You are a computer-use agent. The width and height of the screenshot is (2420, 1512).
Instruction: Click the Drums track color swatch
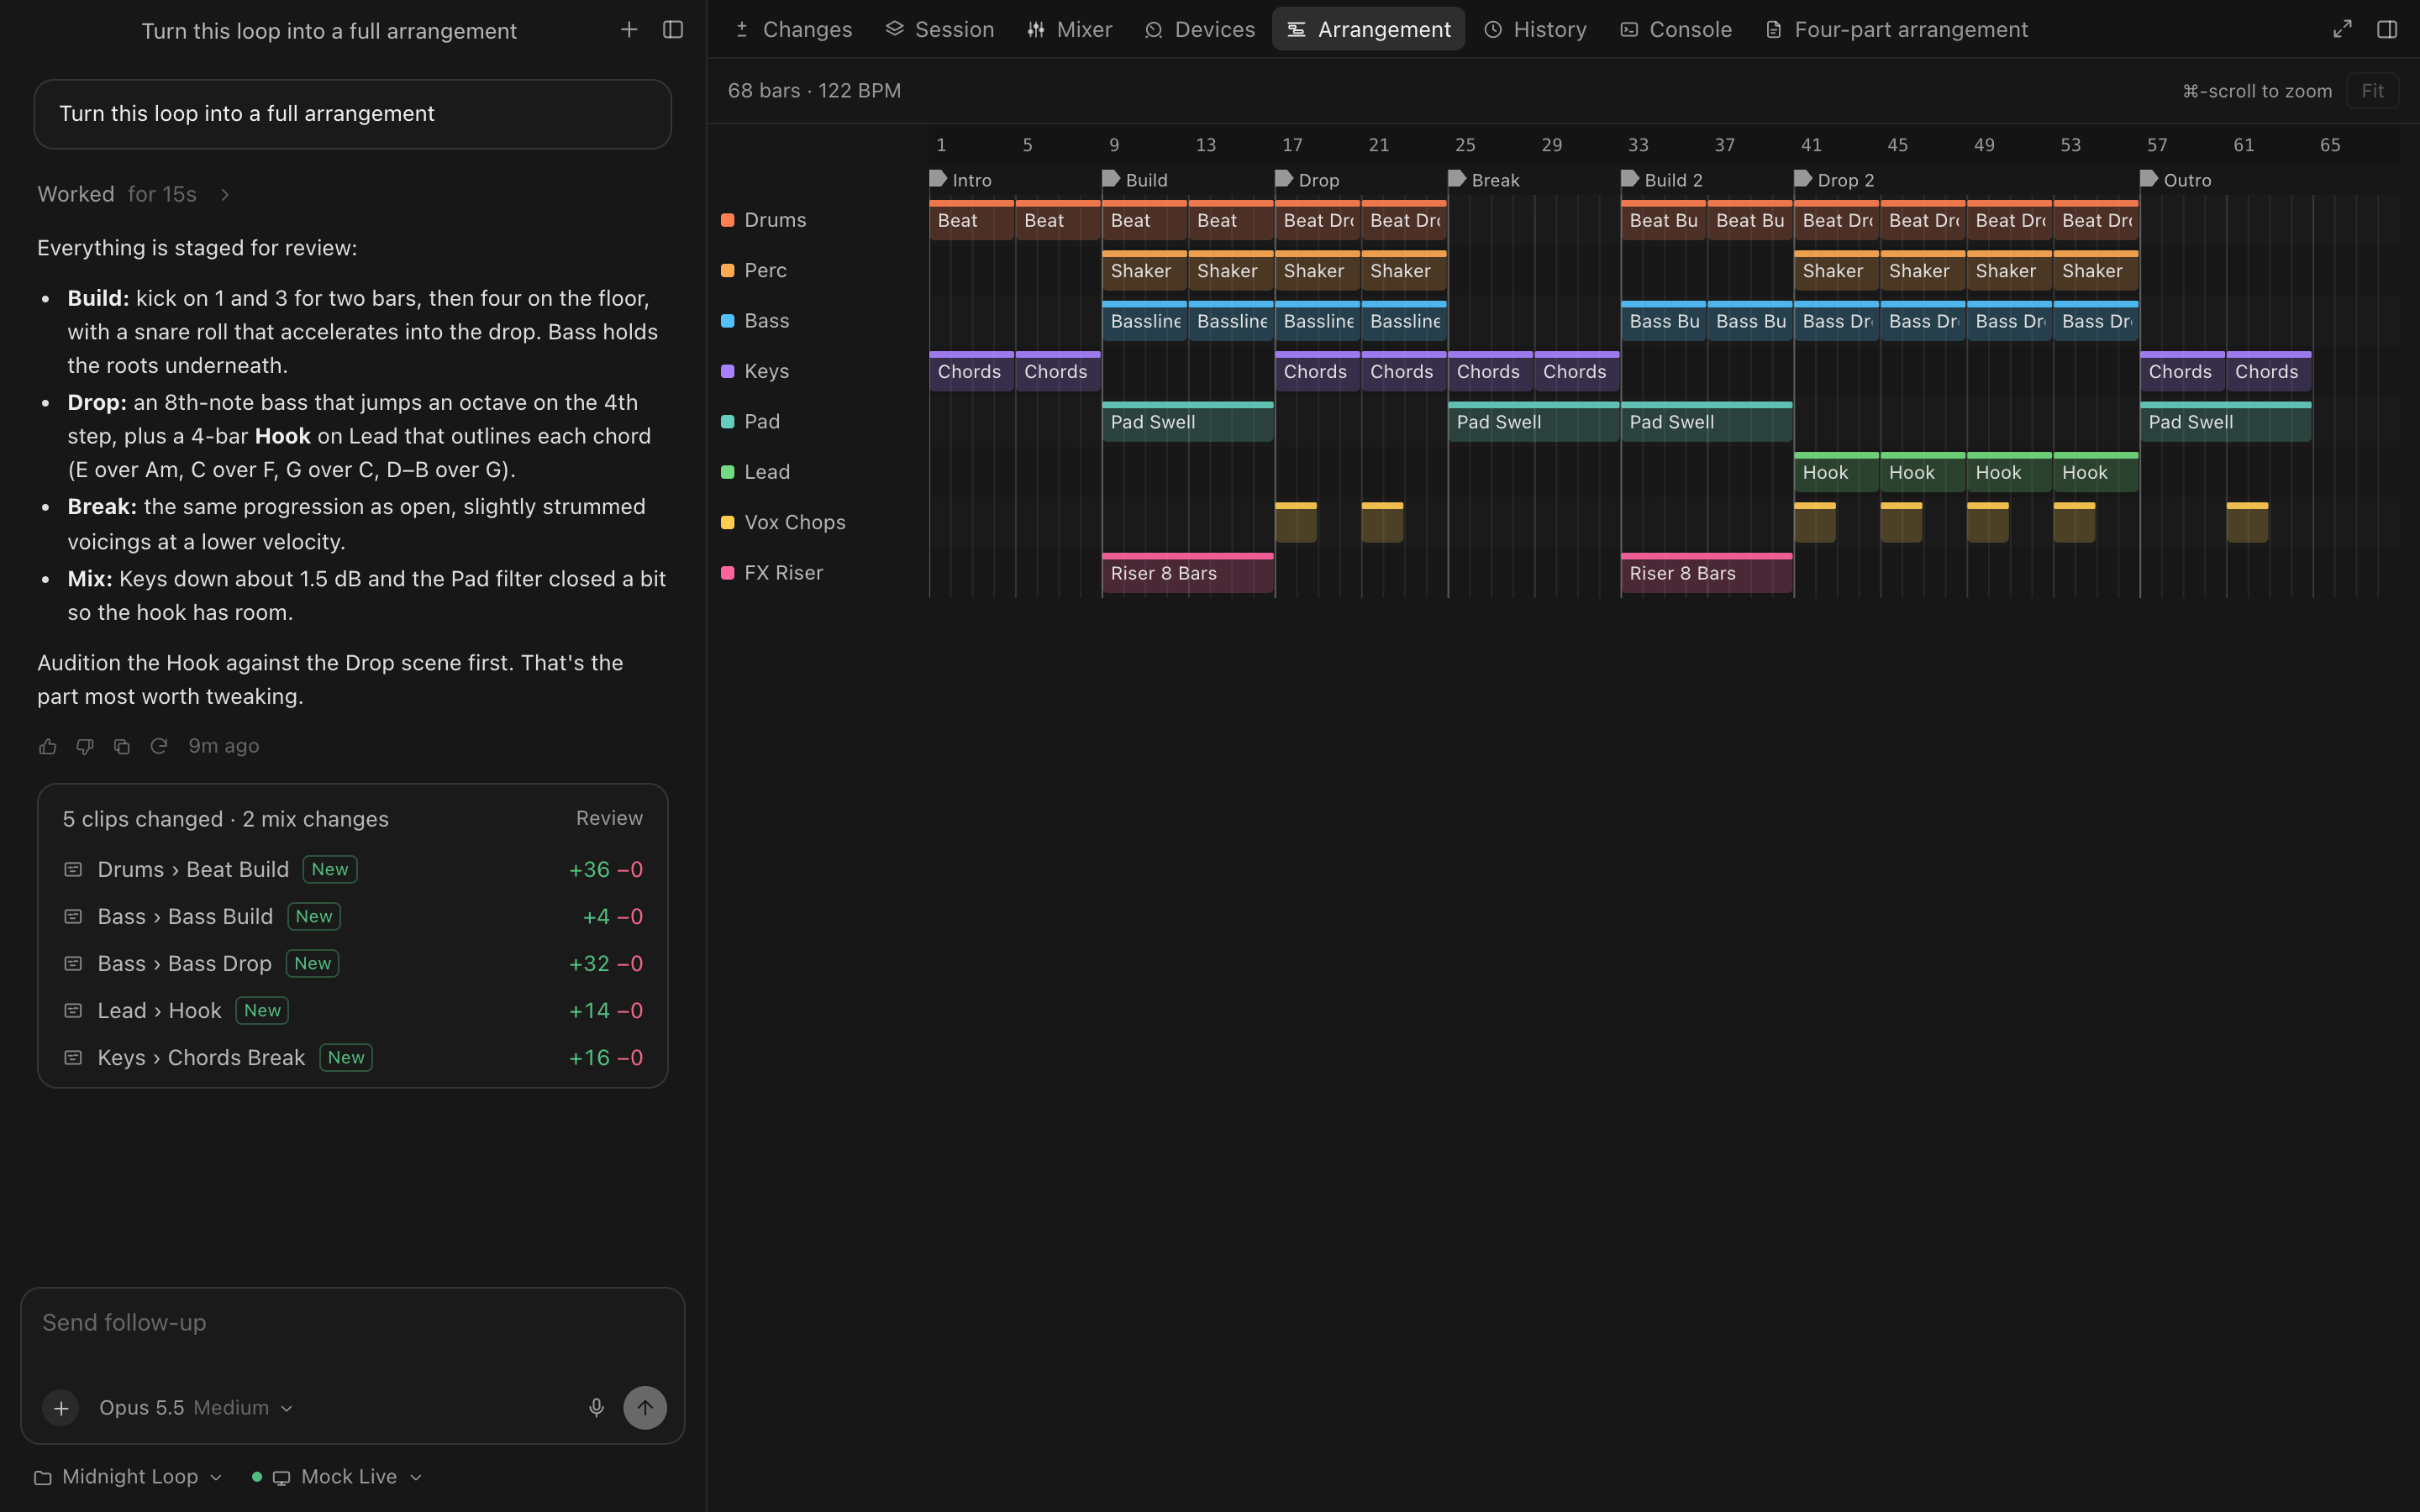tap(728, 220)
